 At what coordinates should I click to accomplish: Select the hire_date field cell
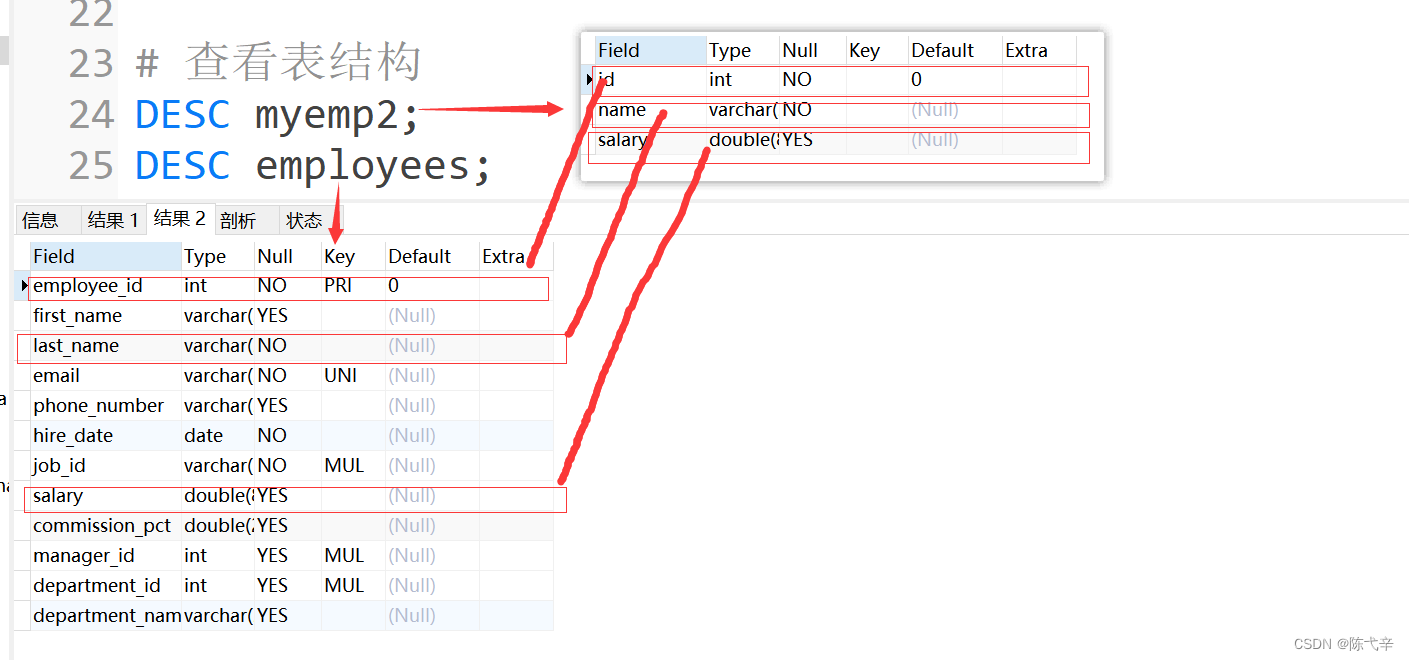pyautogui.click(x=106, y=436)
